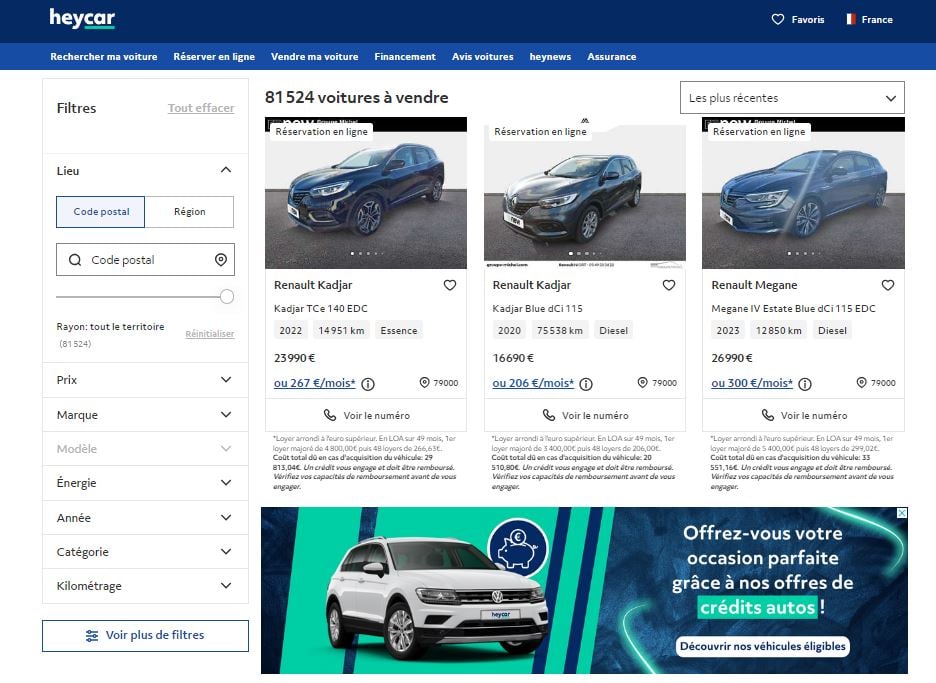
Task: Open Vendre ma voiture menu
Action: point(315,57)
